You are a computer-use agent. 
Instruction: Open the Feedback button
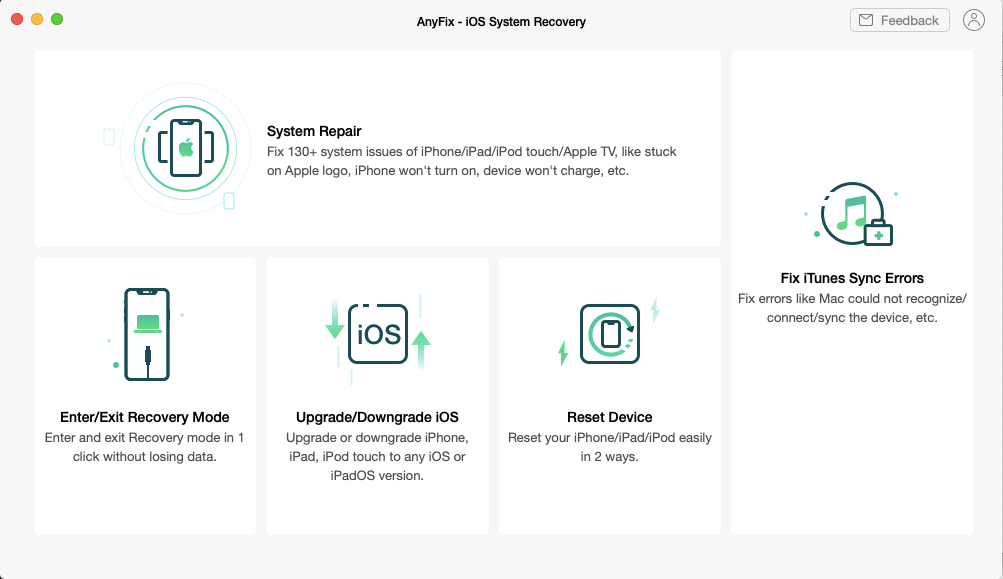[899, 20]
